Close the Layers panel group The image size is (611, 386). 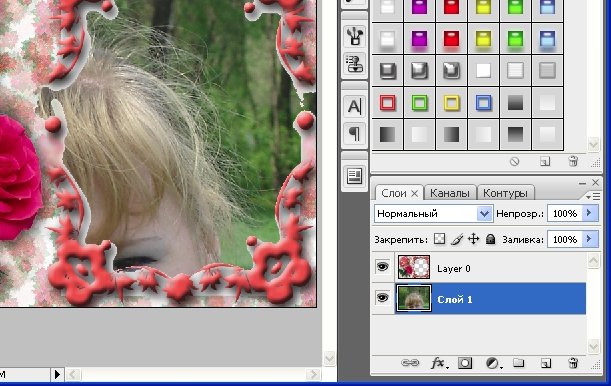click(595, 182)
